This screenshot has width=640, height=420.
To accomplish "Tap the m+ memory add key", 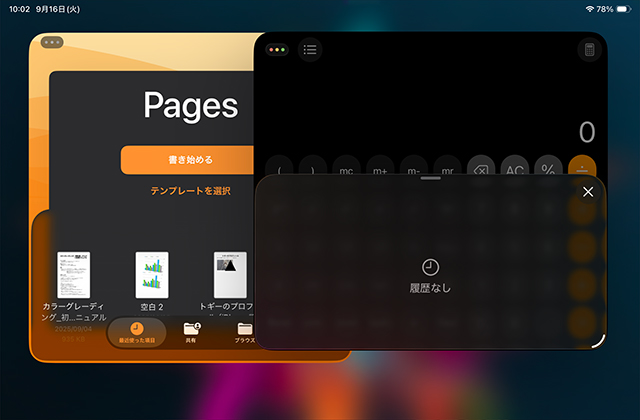I will (380, 165).
